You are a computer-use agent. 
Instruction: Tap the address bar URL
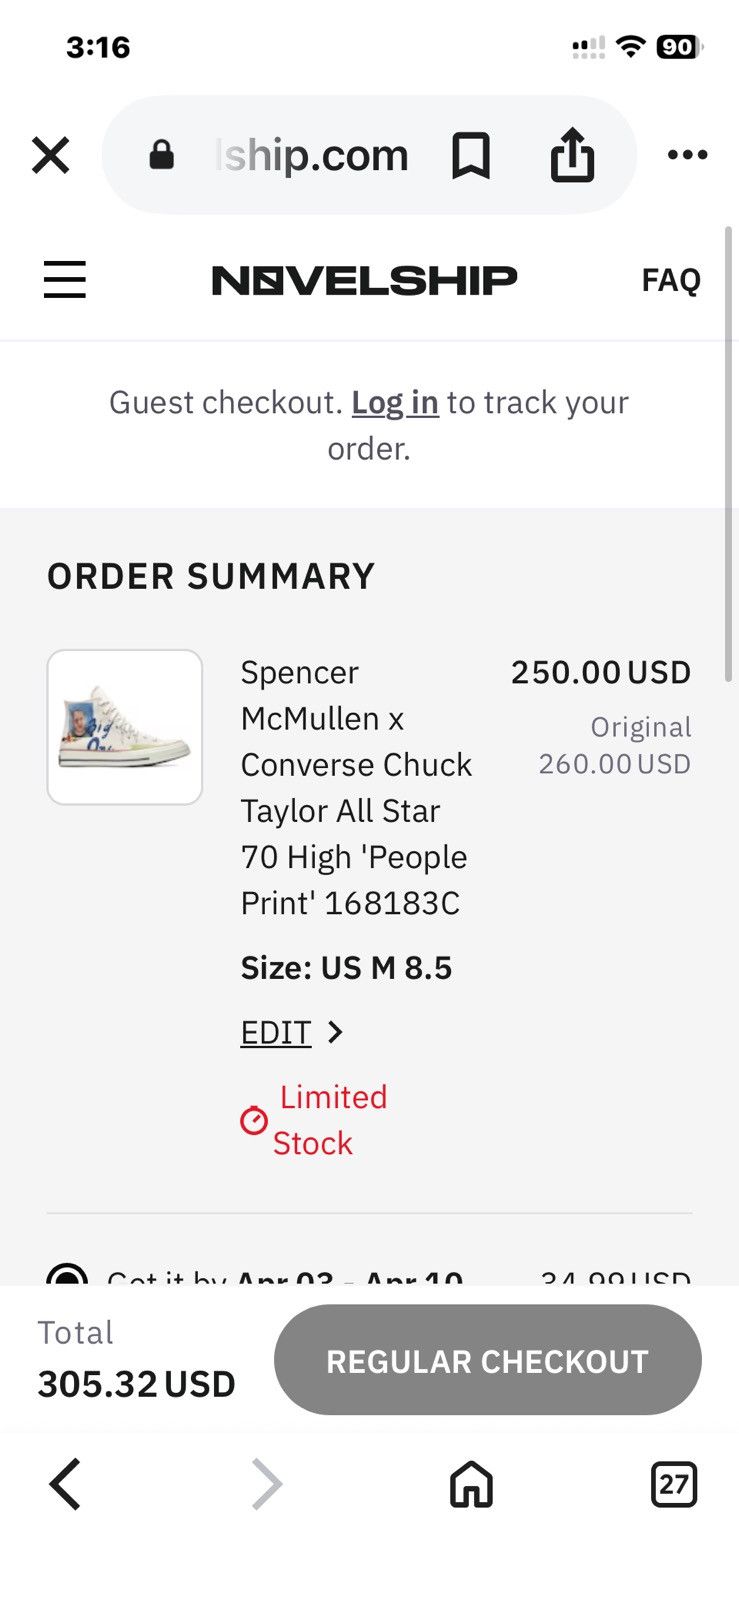click(312, 155)
